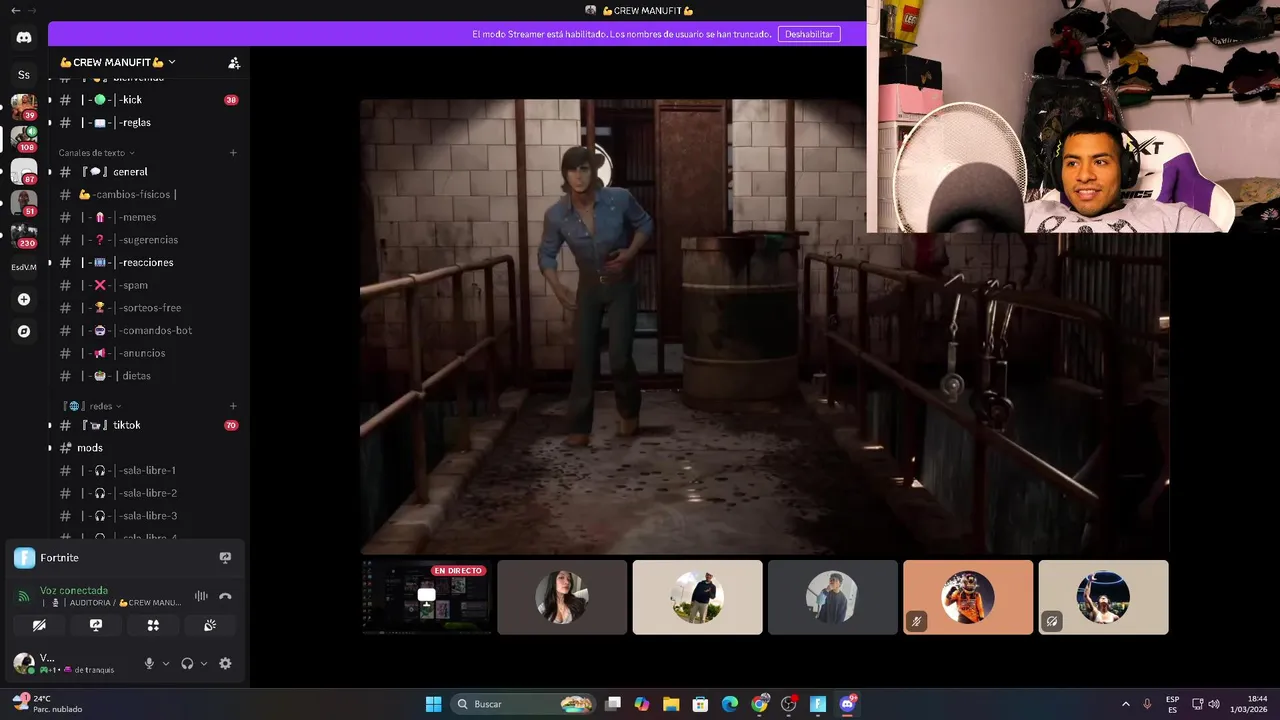The image size is (1280, 720).
Task: Open Microsoft Edge from taskbar
Action: tap(730, 704)
